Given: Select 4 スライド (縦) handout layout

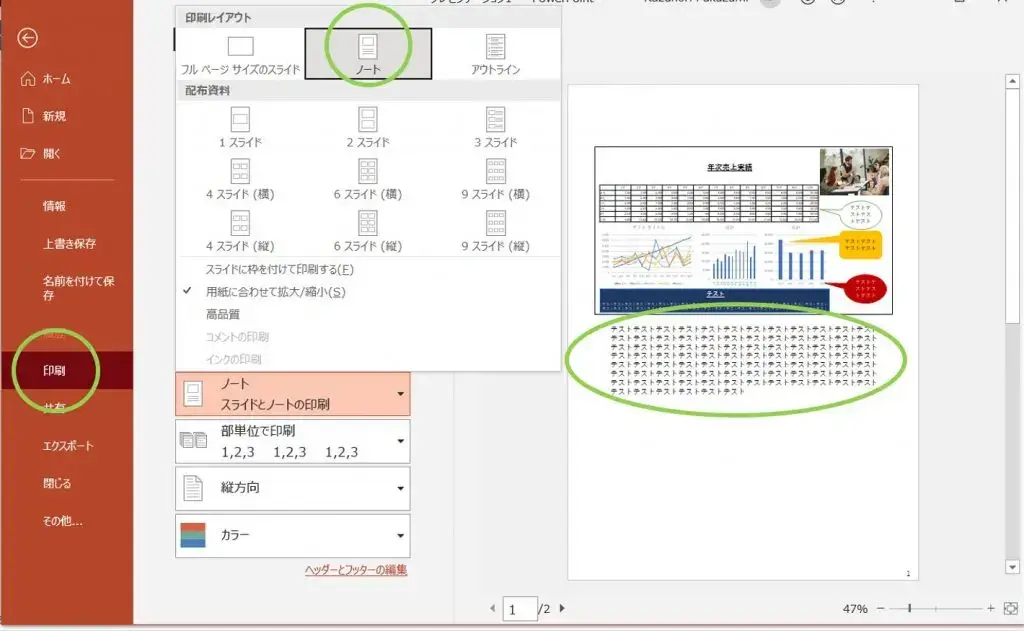Looking at the screenshot, I should coord(240,232).
